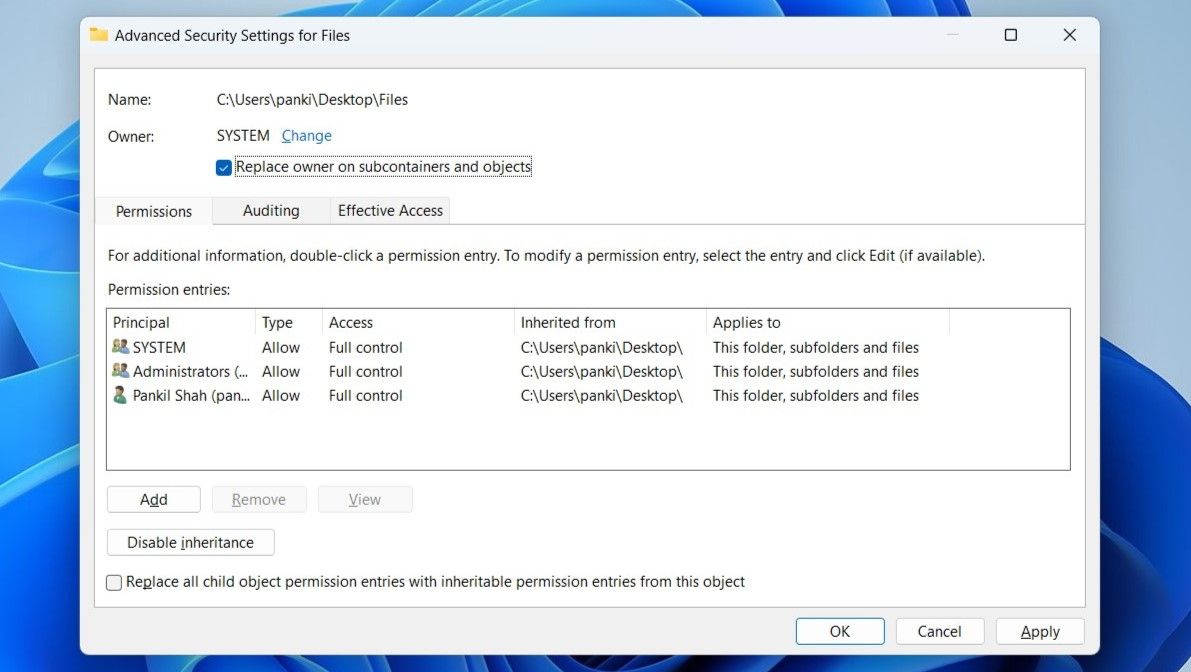Confirm settings with the OK button
1191x672 pixels.
click(839, 631)
